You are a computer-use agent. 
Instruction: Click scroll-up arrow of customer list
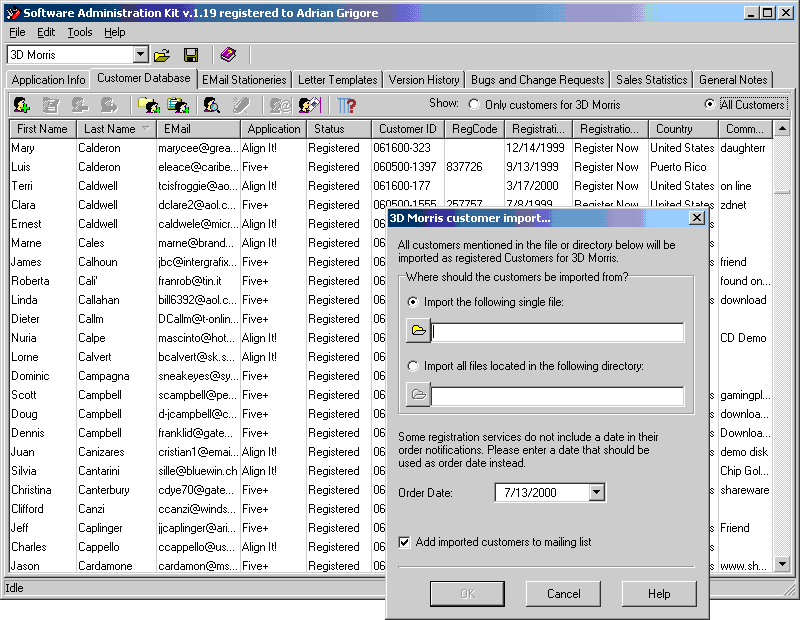[x=782, y=129]
